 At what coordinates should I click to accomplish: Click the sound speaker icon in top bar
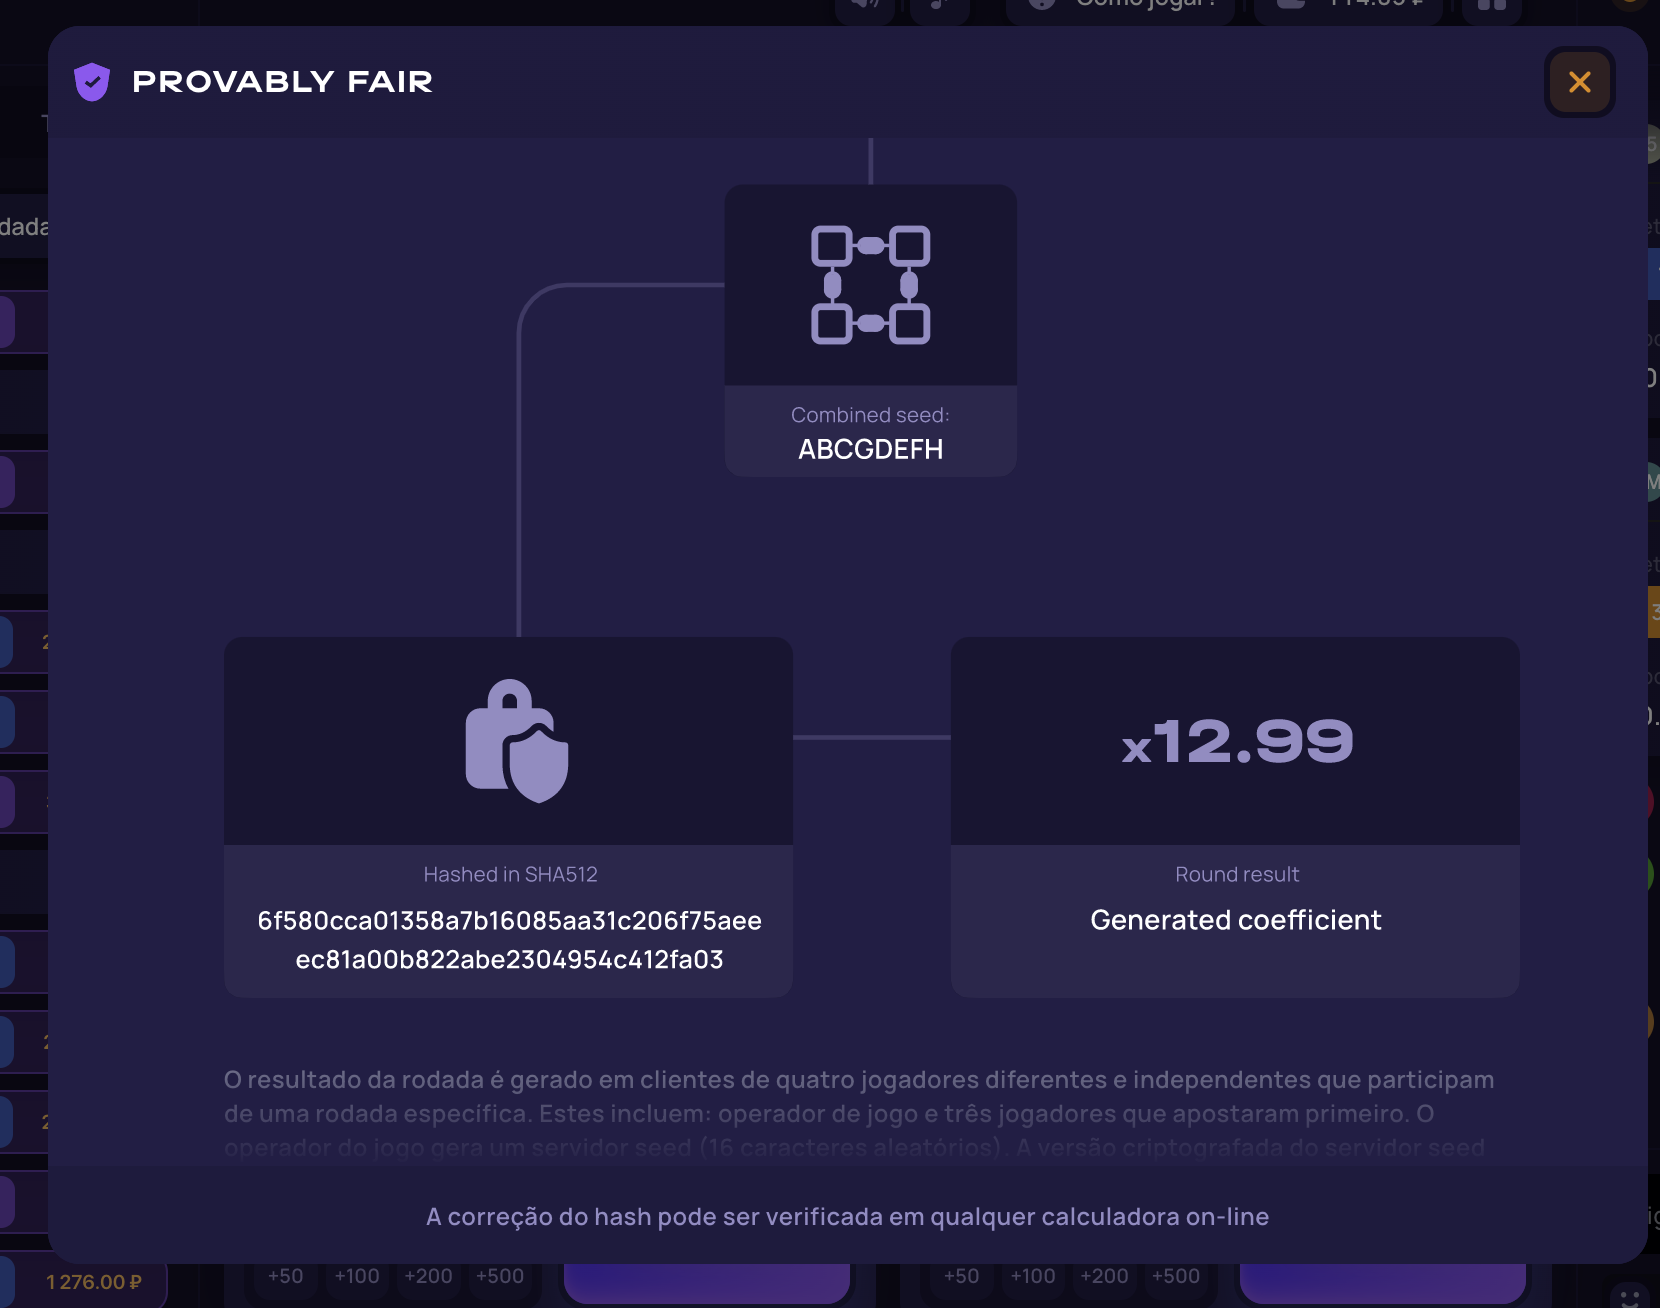pyautogui.click(x=864, y=6)
